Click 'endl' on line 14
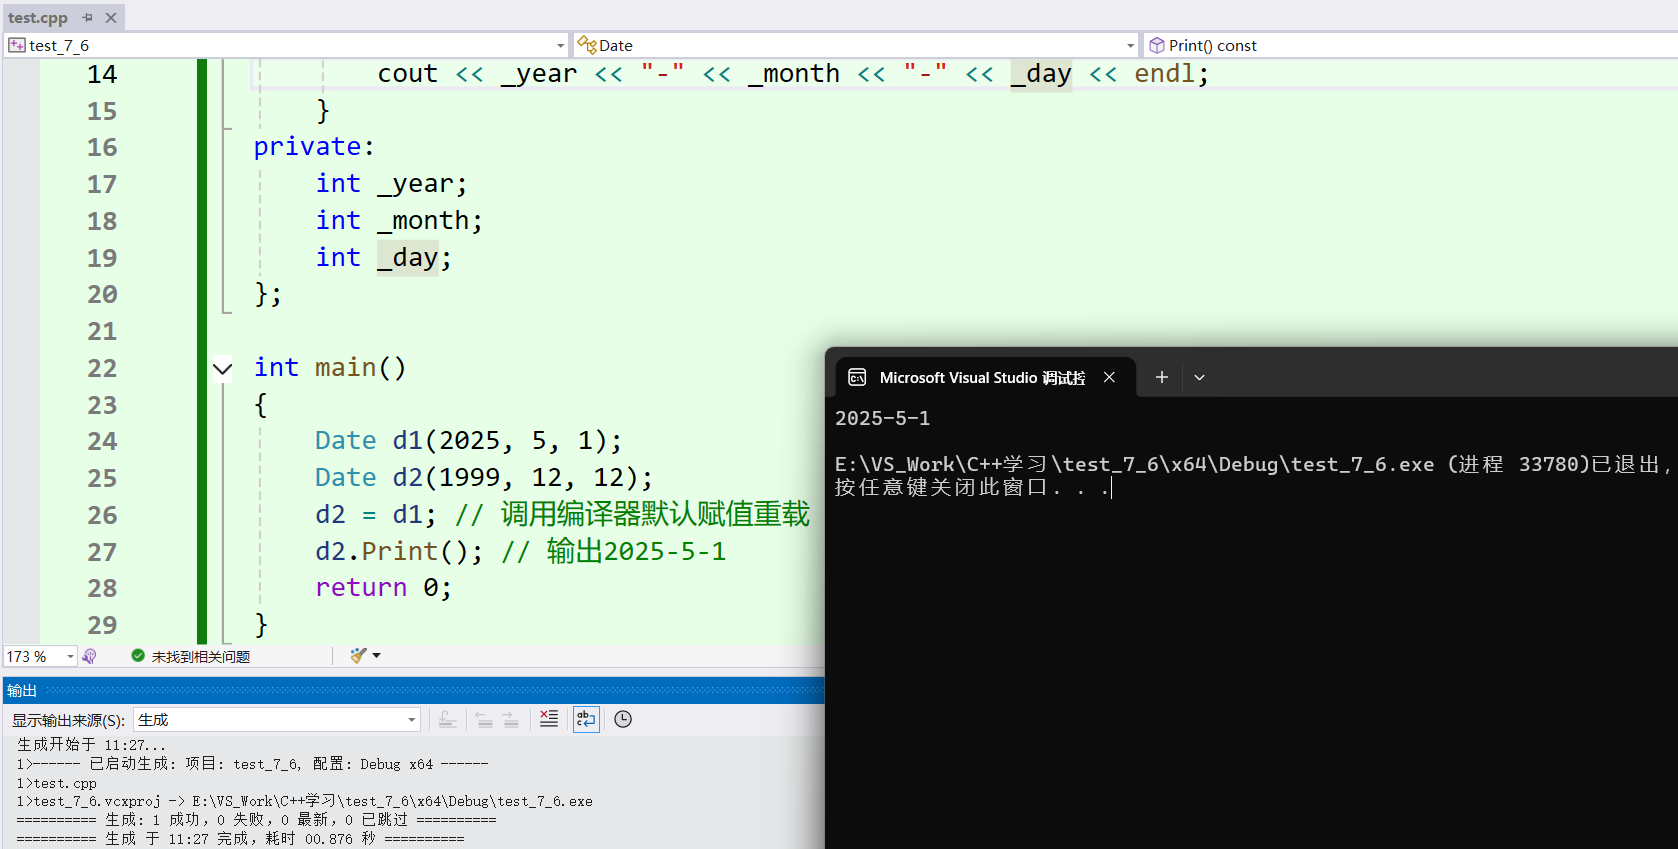 coord(1164,74)
